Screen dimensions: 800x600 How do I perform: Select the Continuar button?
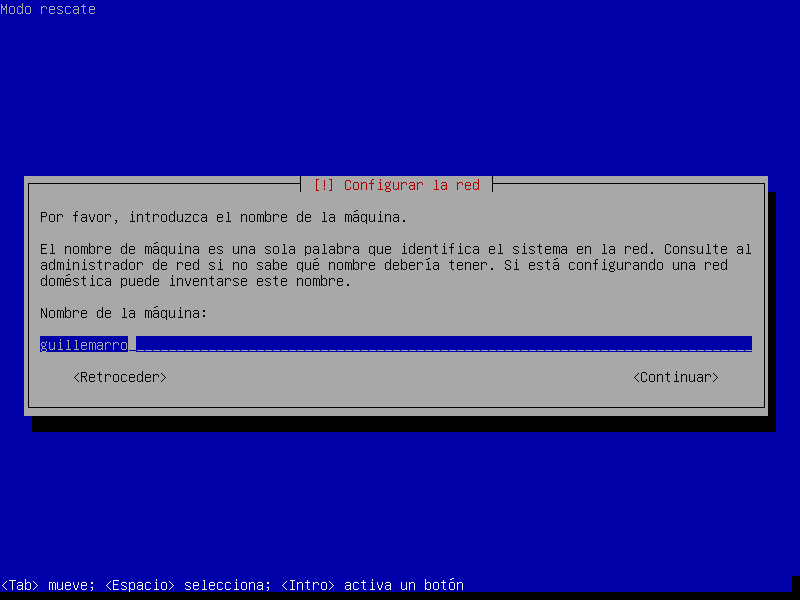click(x=676, y=377)
